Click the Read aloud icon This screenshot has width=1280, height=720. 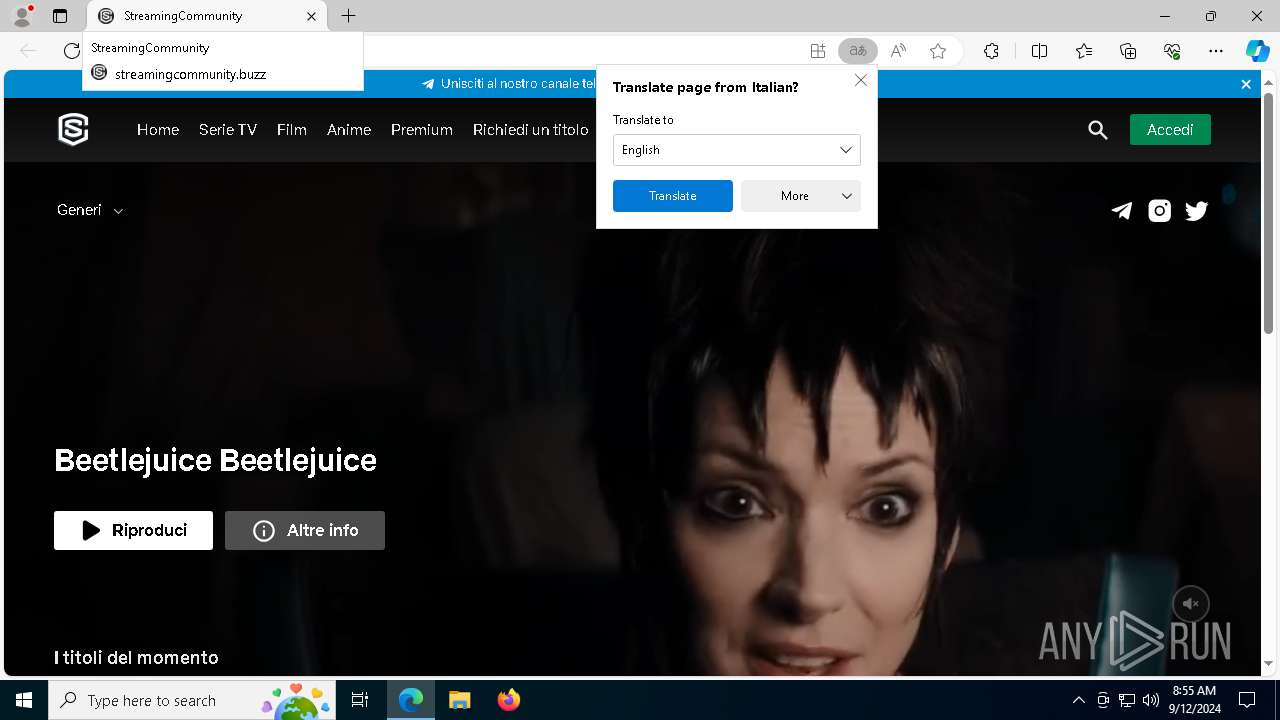pos(898,51)
